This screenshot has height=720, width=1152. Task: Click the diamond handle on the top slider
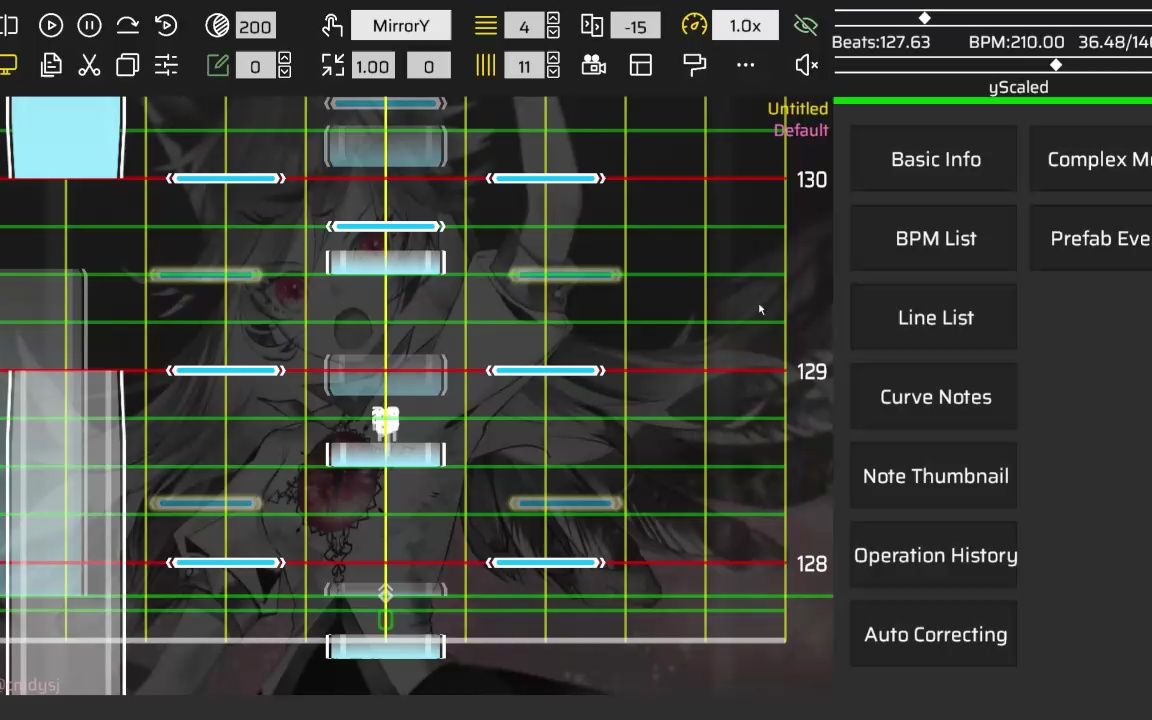click(x=925, y=18)
